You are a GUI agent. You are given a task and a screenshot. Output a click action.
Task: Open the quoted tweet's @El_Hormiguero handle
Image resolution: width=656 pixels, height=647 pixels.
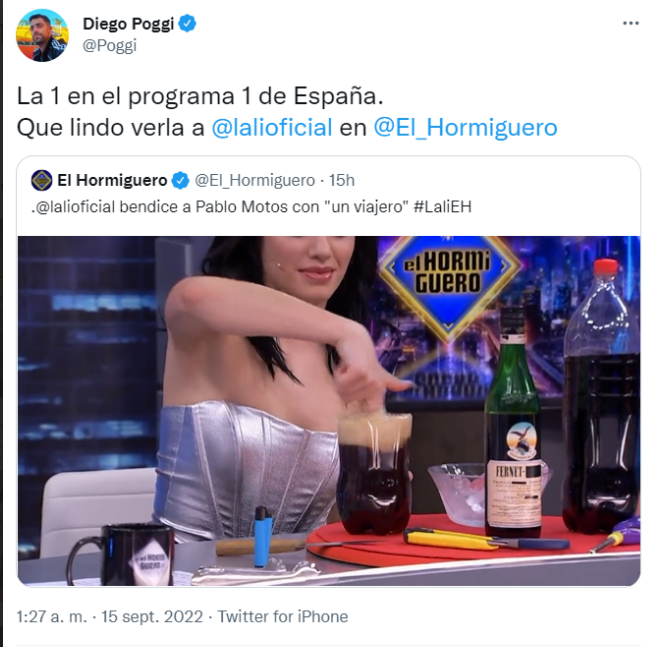[255, 181]
